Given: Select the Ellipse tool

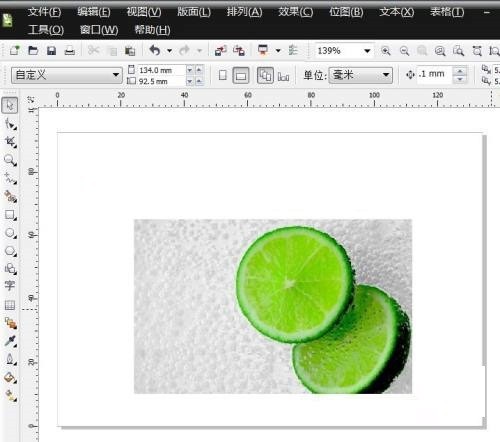Looking at the screenshot, I should (10, 233).
